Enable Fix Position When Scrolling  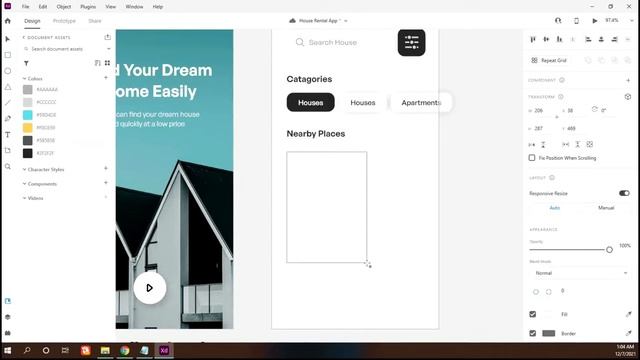pyautogui.click(x=532, y=158)
